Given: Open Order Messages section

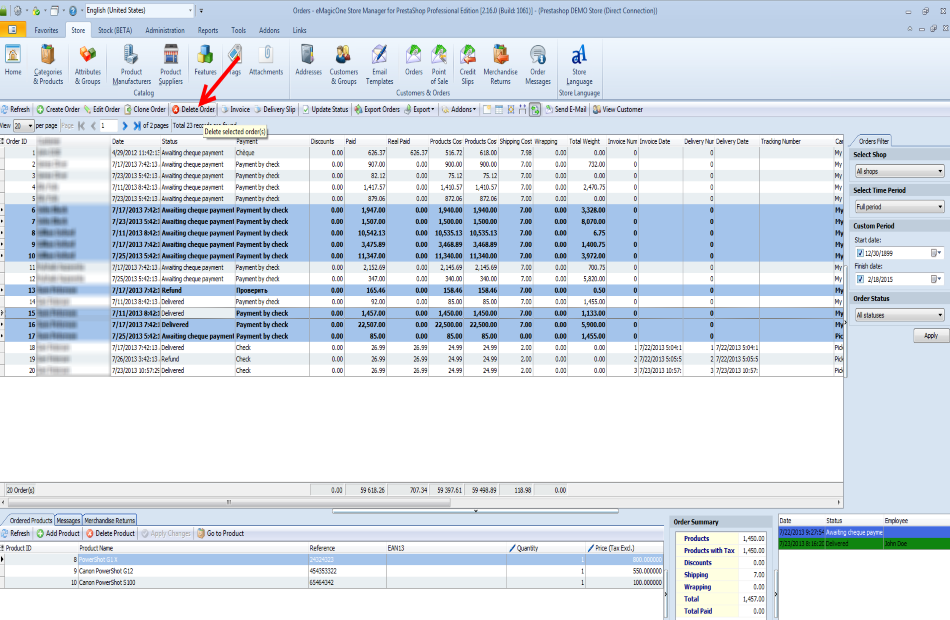Looking at the screenshot, I should coord(537,64).
